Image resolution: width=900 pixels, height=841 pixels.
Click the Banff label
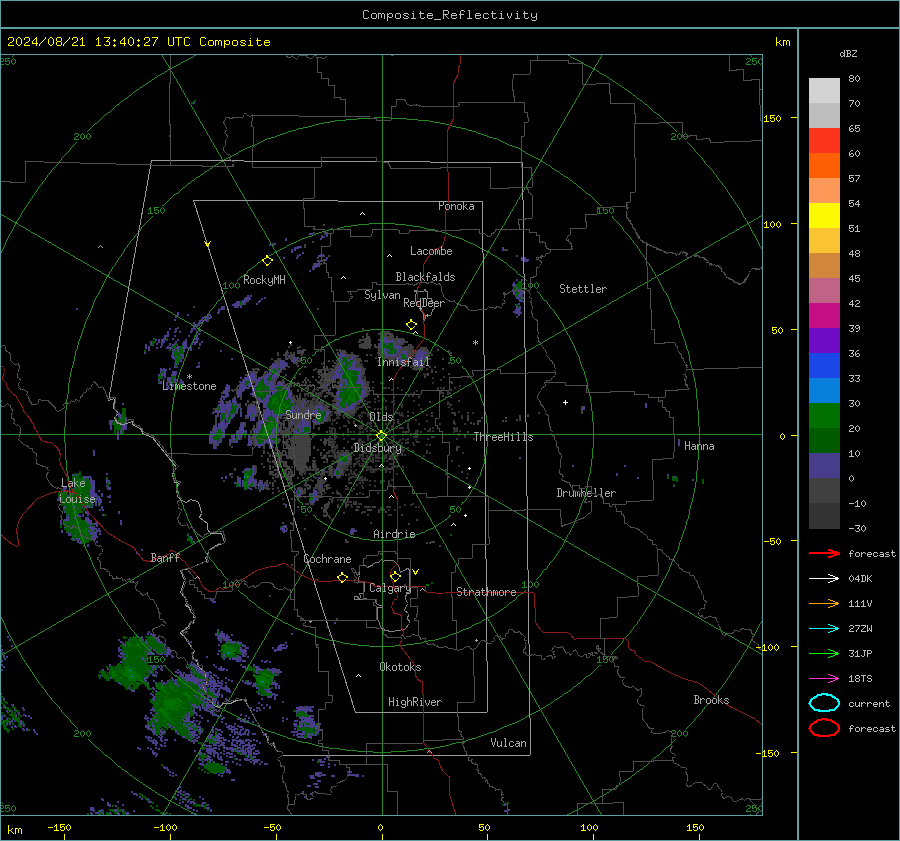(165, 557)
